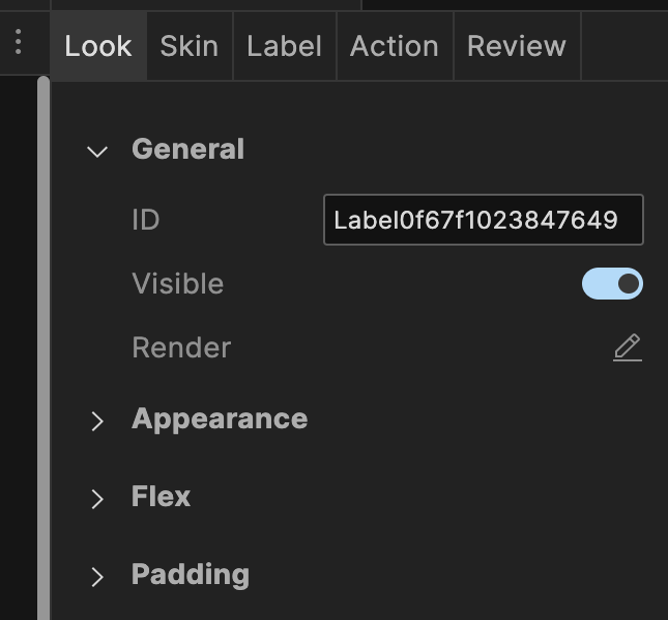Switch to the Skin tab
Image resolution: width=668 pixels, height=620 pixels.
coord(189,46)
